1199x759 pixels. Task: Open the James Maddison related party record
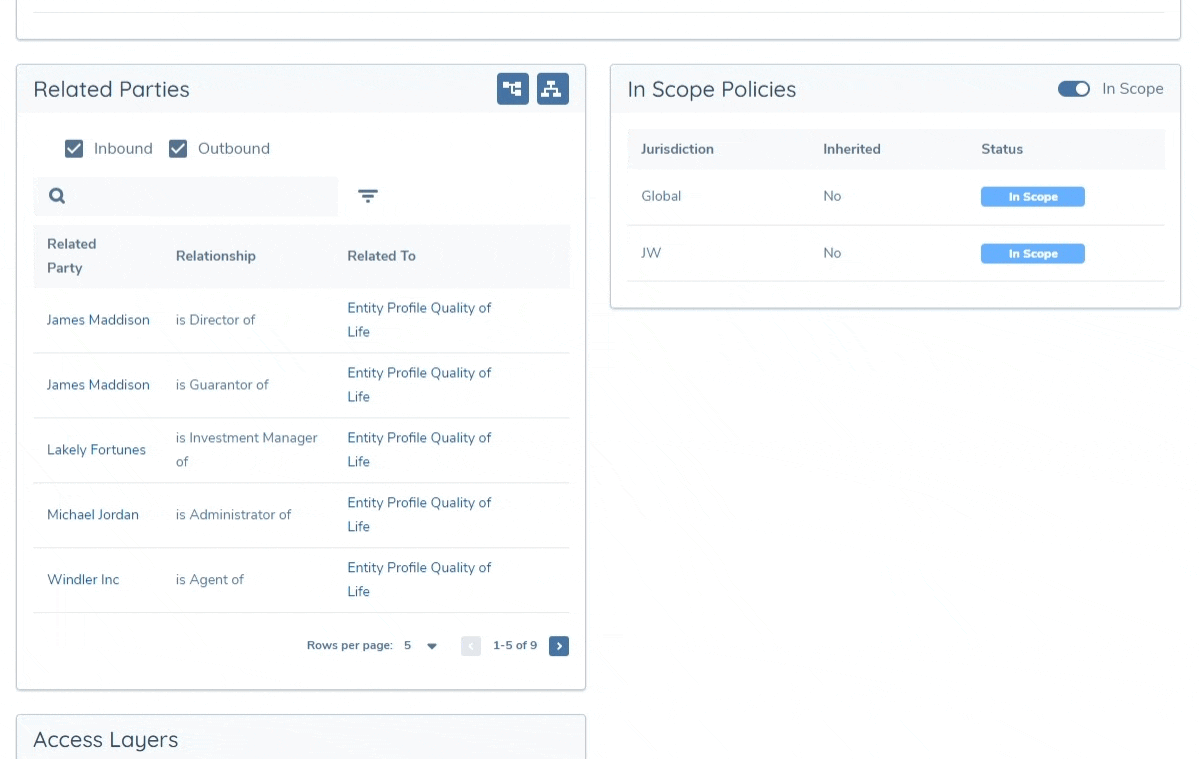point(98,319)
